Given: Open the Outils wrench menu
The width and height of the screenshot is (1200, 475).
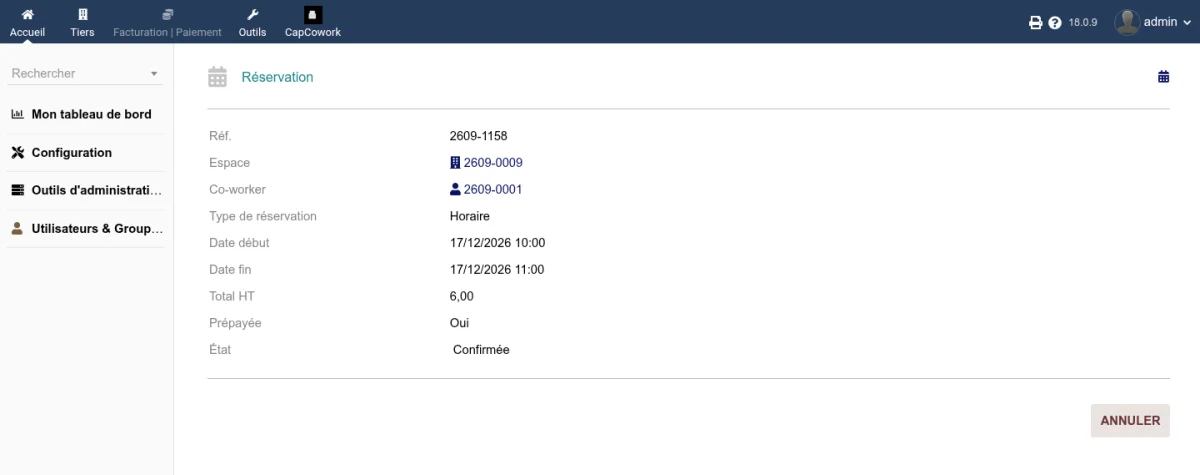Looking at the screenshot, I should coord(253,15).
